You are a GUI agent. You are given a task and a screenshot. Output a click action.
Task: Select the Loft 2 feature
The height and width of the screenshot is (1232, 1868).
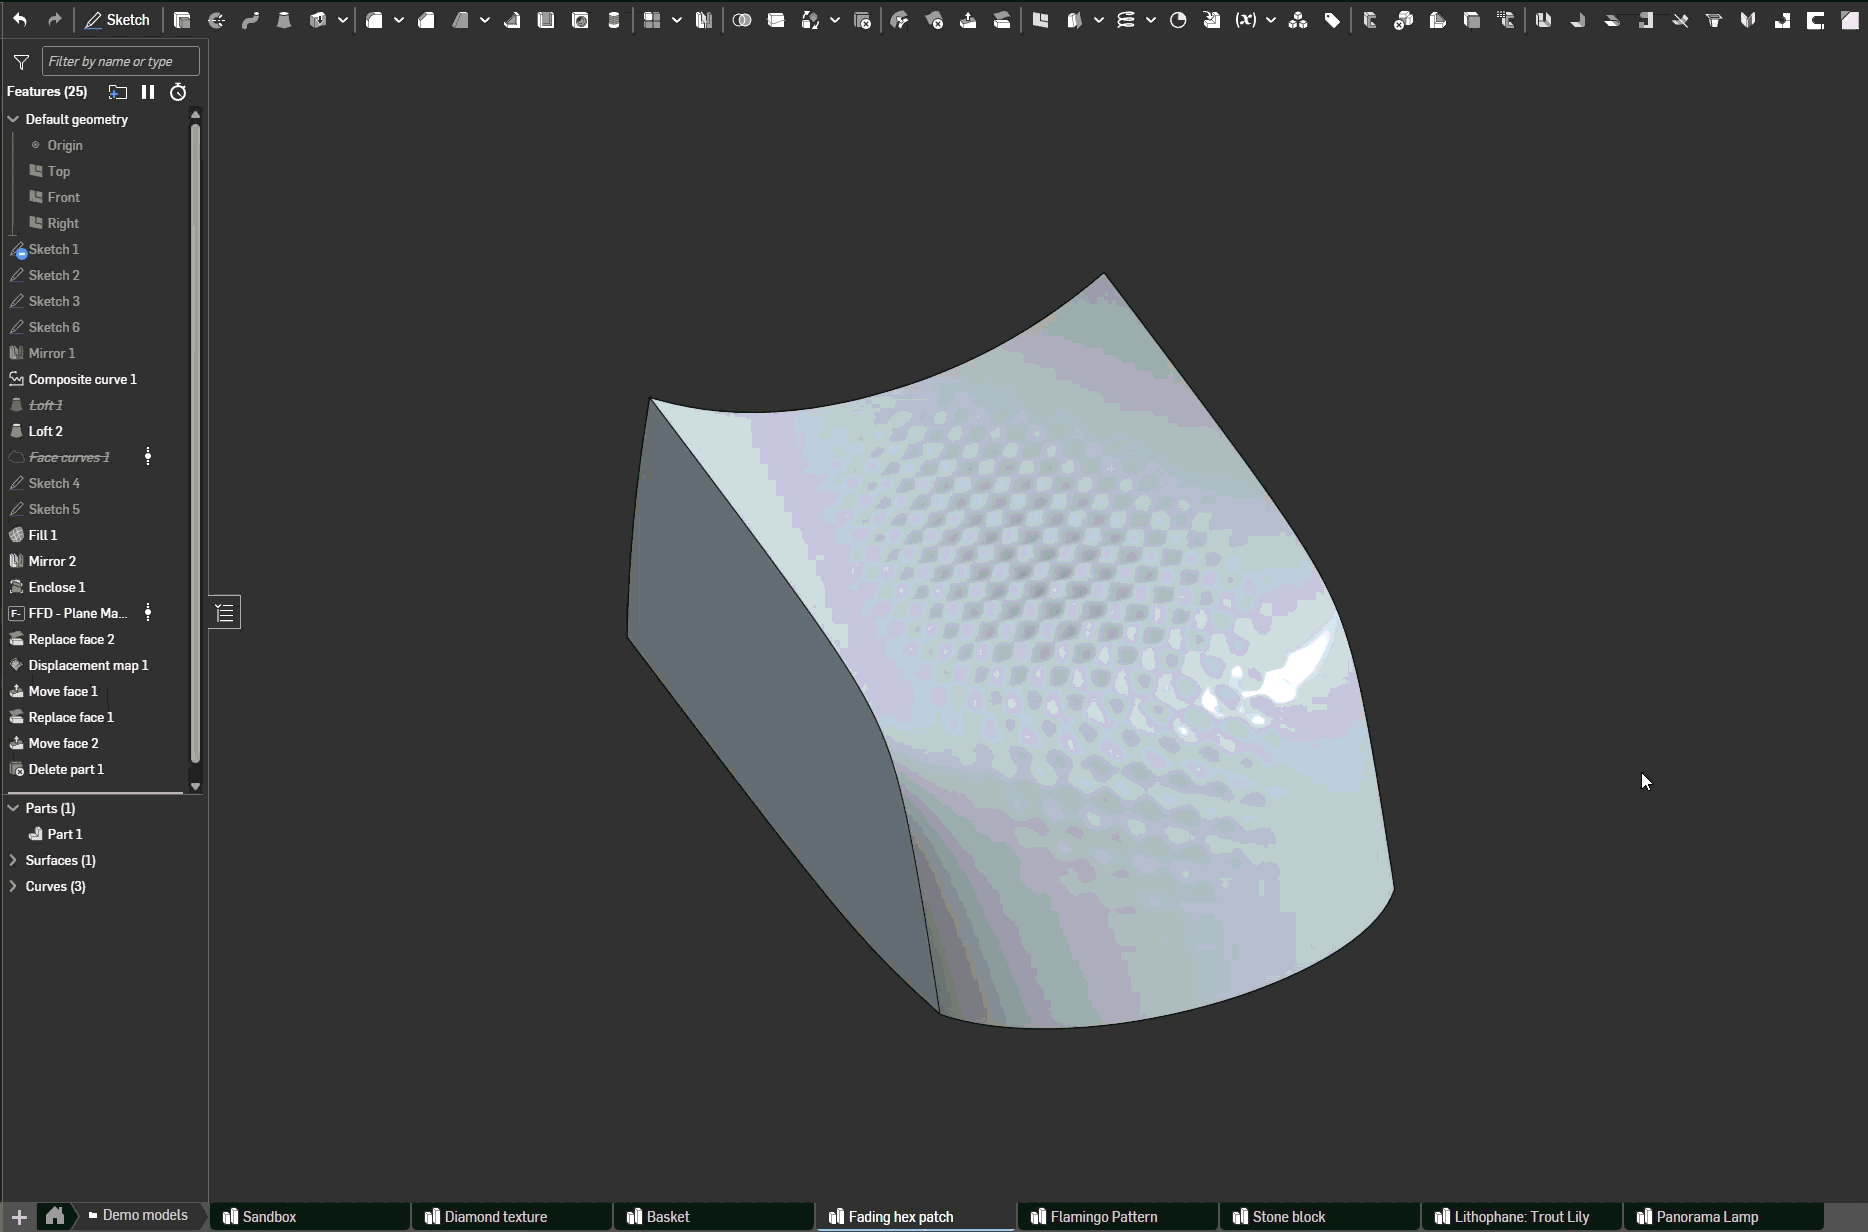point(46,431)
